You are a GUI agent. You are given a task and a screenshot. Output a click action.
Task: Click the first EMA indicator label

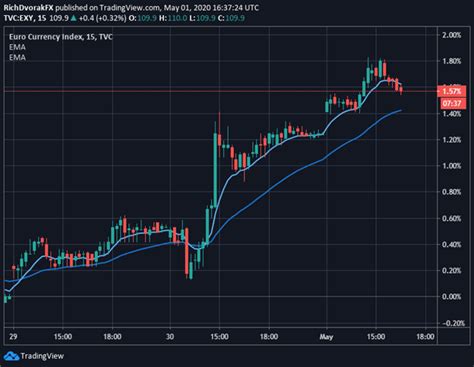[17, 47]
